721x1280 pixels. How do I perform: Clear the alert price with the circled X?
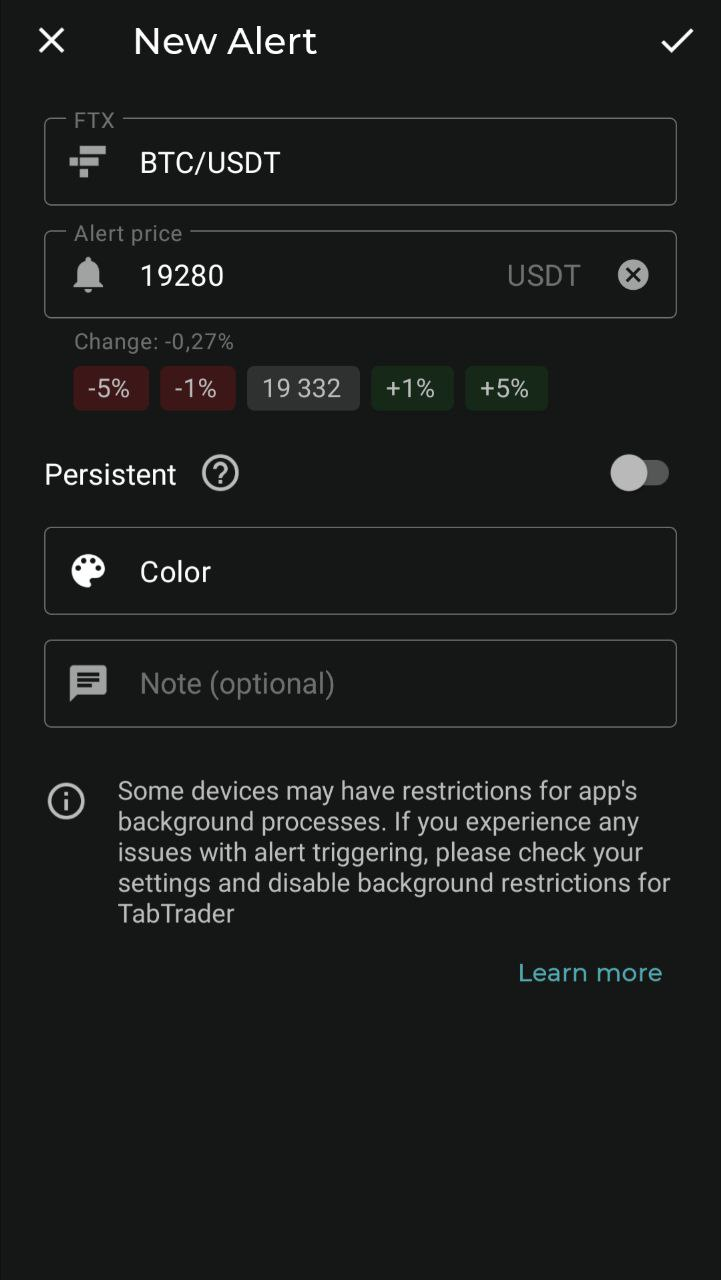[x=633, y=275]
